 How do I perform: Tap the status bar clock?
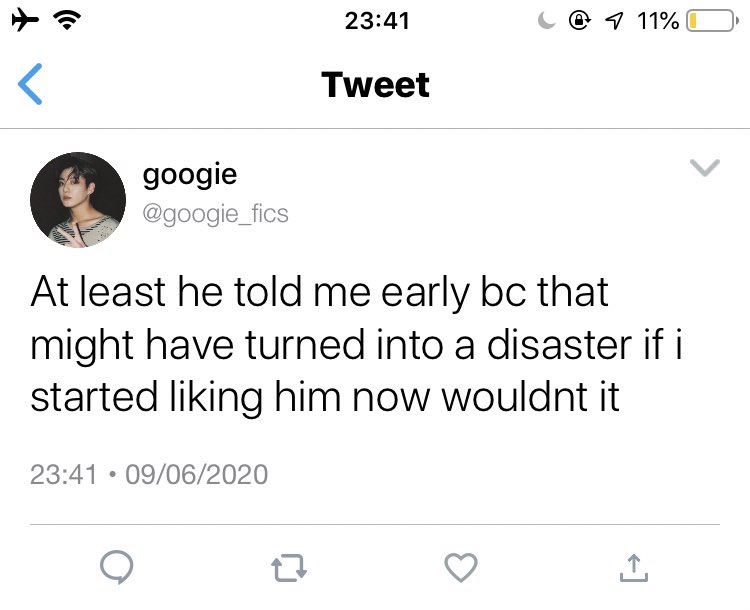[x=377, y=21]
